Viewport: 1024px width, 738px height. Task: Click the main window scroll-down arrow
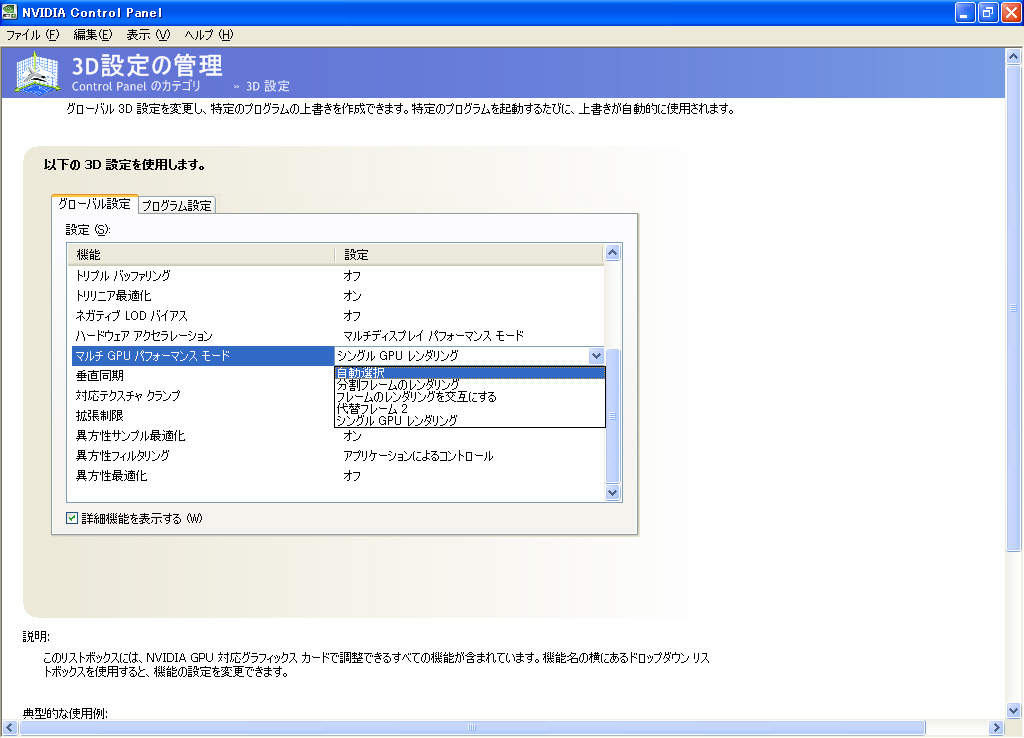[1013, 711]
